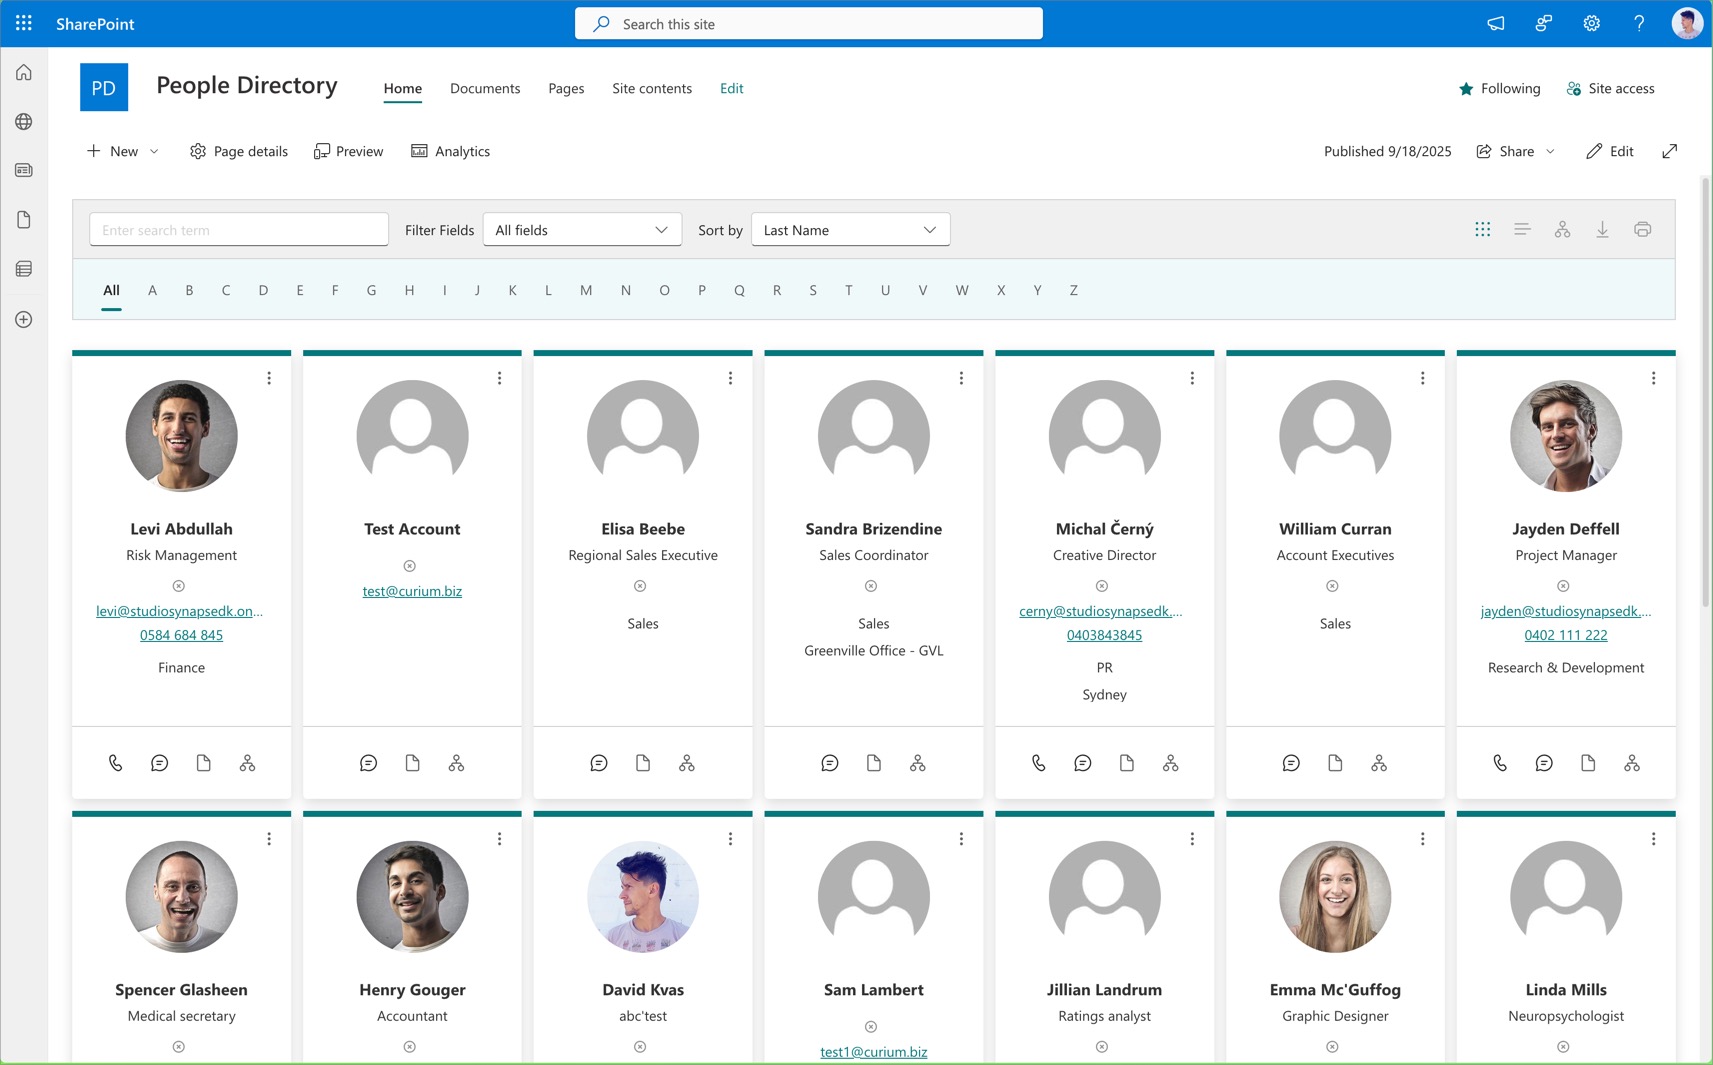The width and height of the screenshot is (1713, 1065).
Task: Print the people directory
Action: tap(1642, 230)
